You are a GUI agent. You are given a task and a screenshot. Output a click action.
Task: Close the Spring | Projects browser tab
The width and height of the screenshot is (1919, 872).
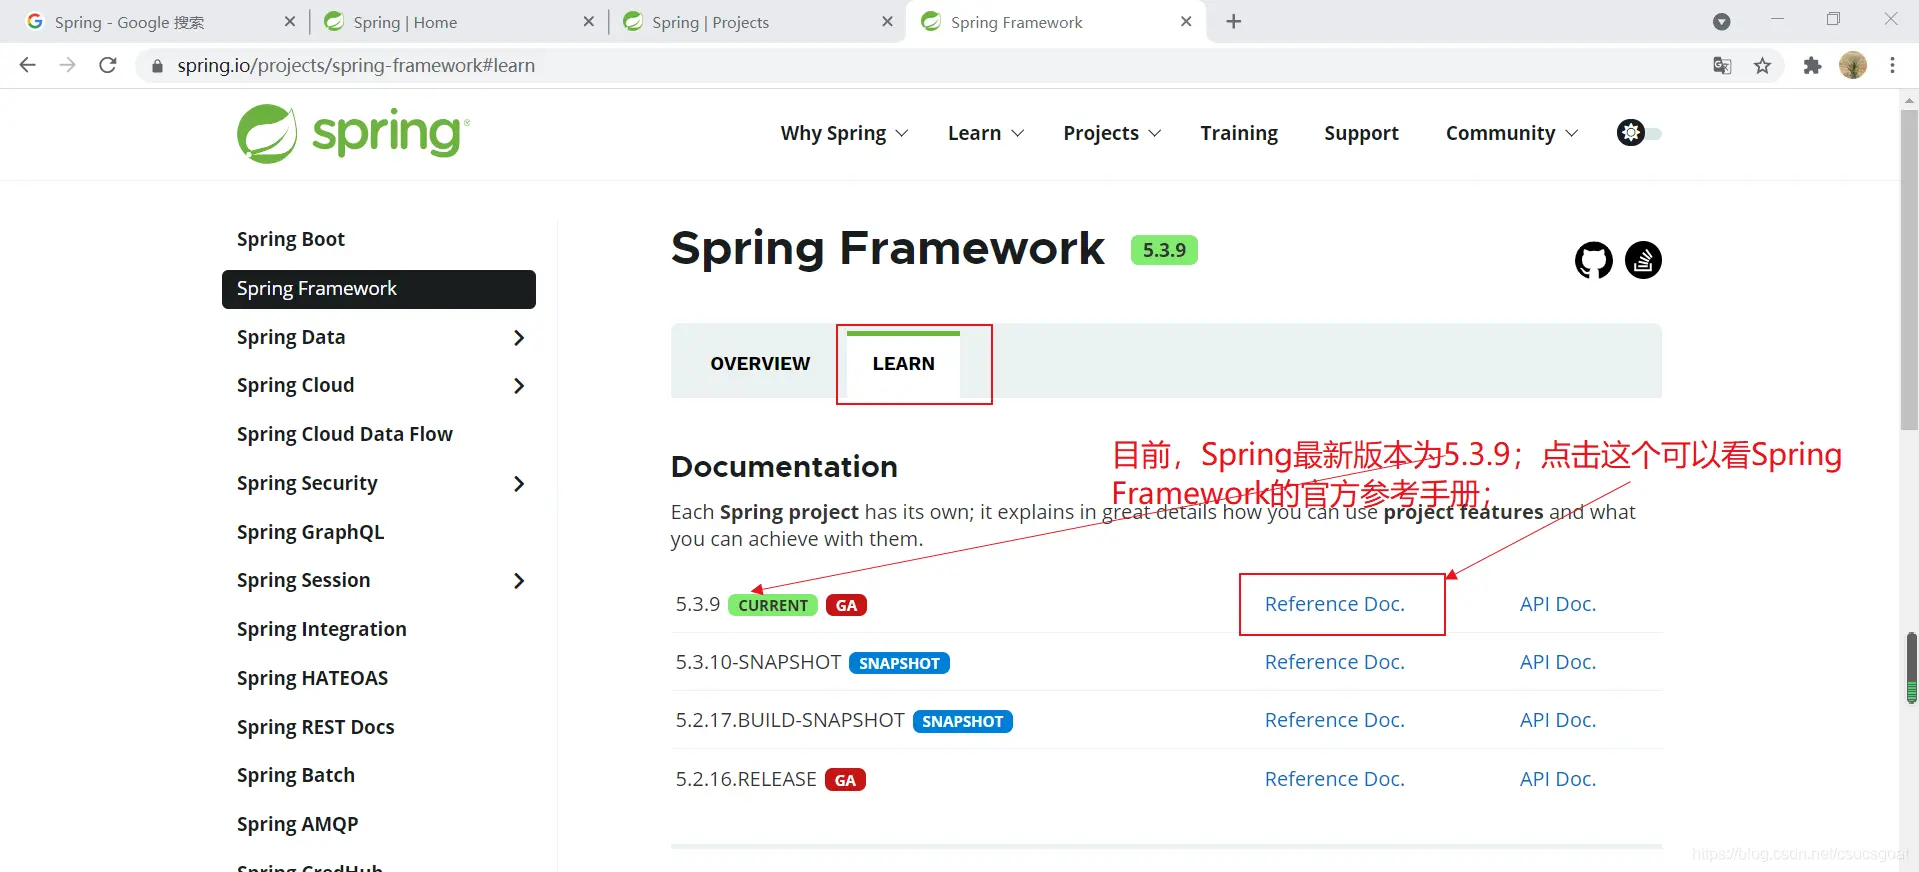tap(887, 22)
